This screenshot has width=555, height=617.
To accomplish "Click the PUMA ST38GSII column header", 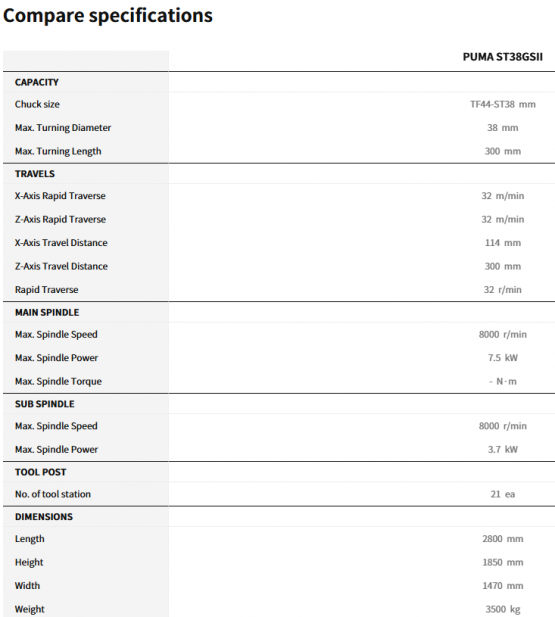I will pyautogui.click(x=502, y=57).
